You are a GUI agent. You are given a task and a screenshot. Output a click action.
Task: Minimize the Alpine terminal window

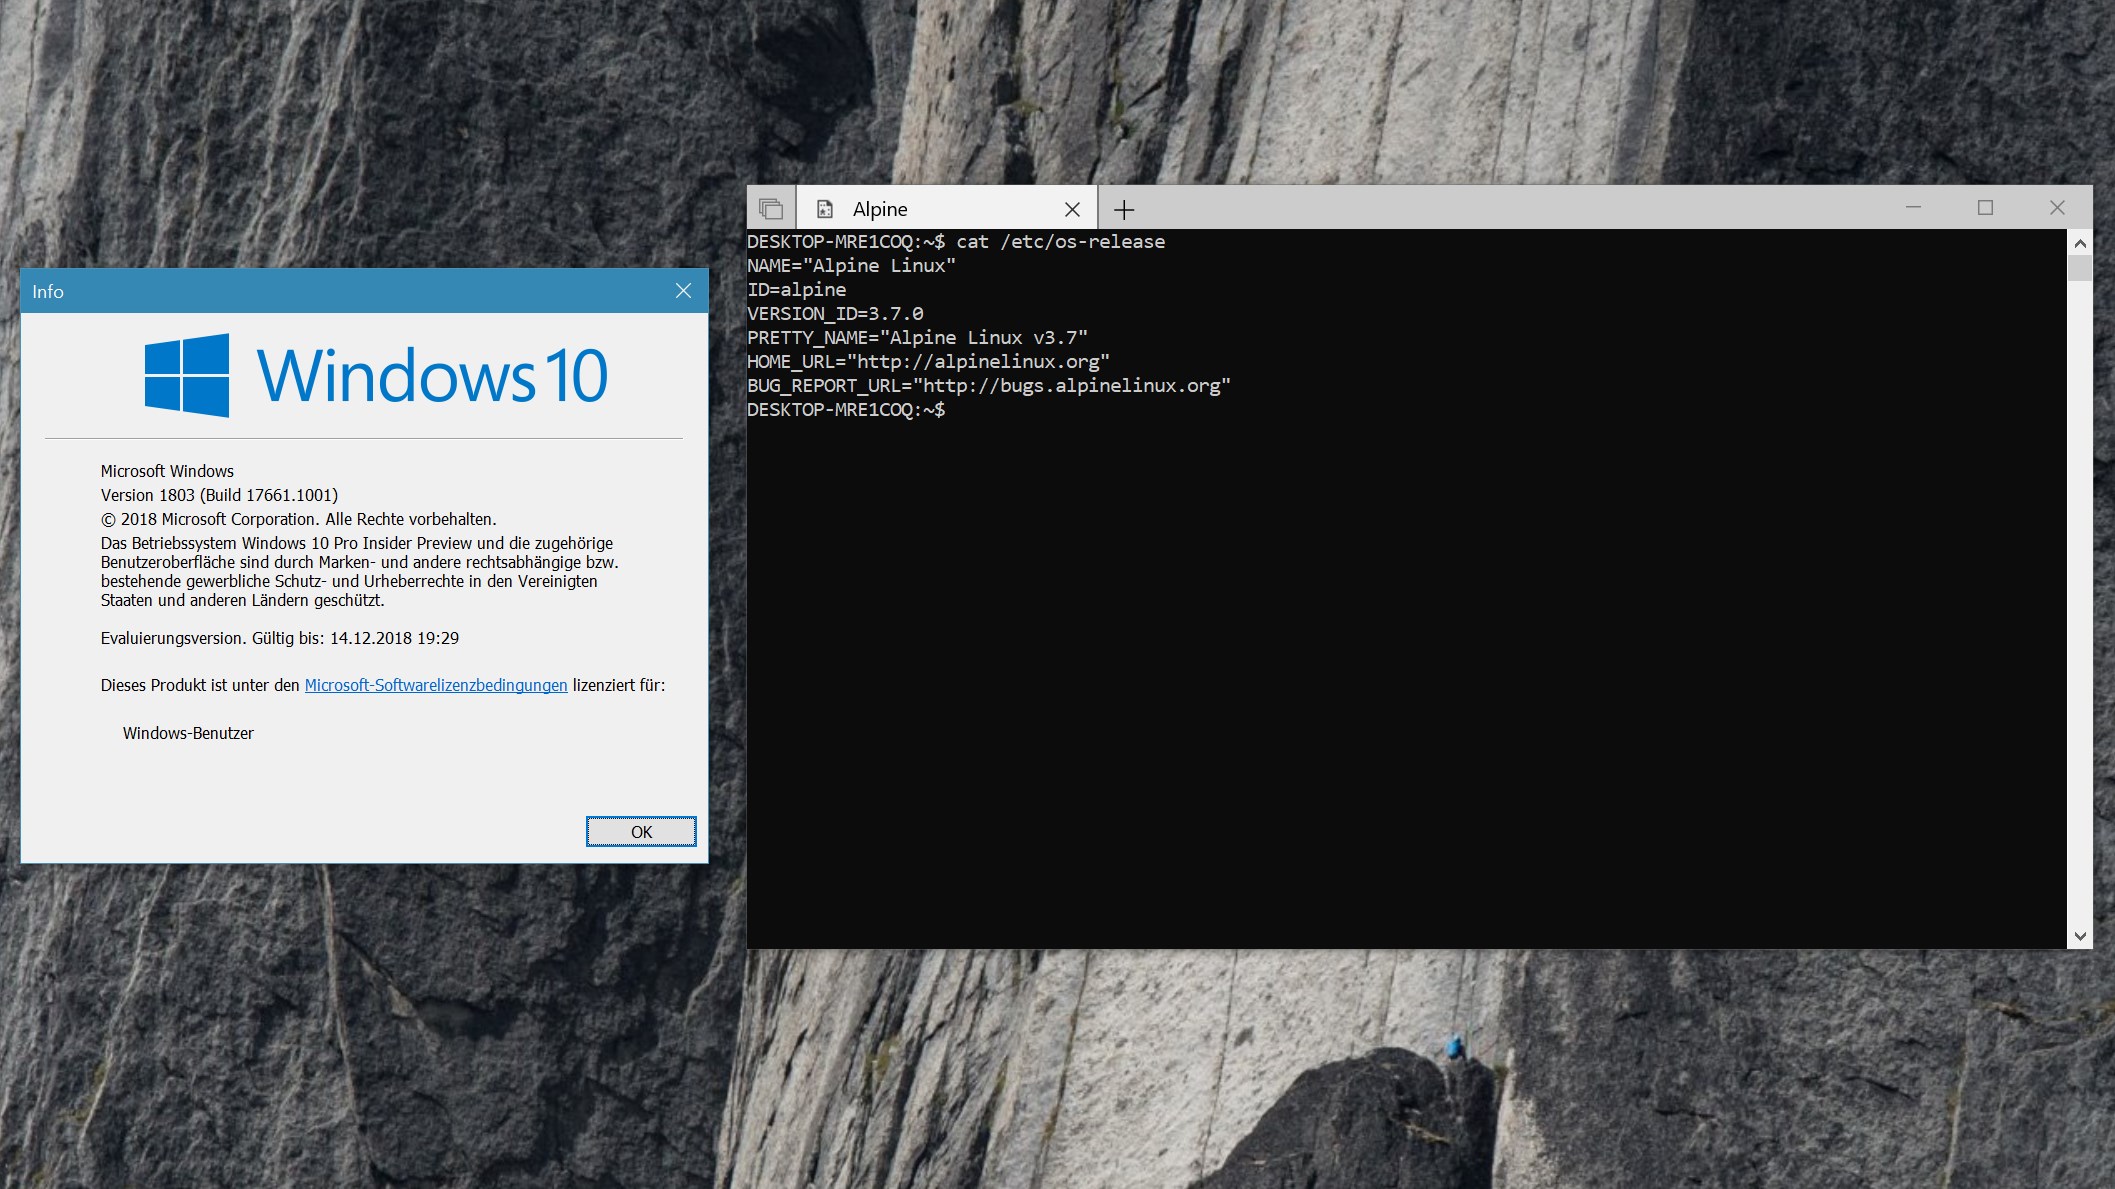(x=1913, y=207)
